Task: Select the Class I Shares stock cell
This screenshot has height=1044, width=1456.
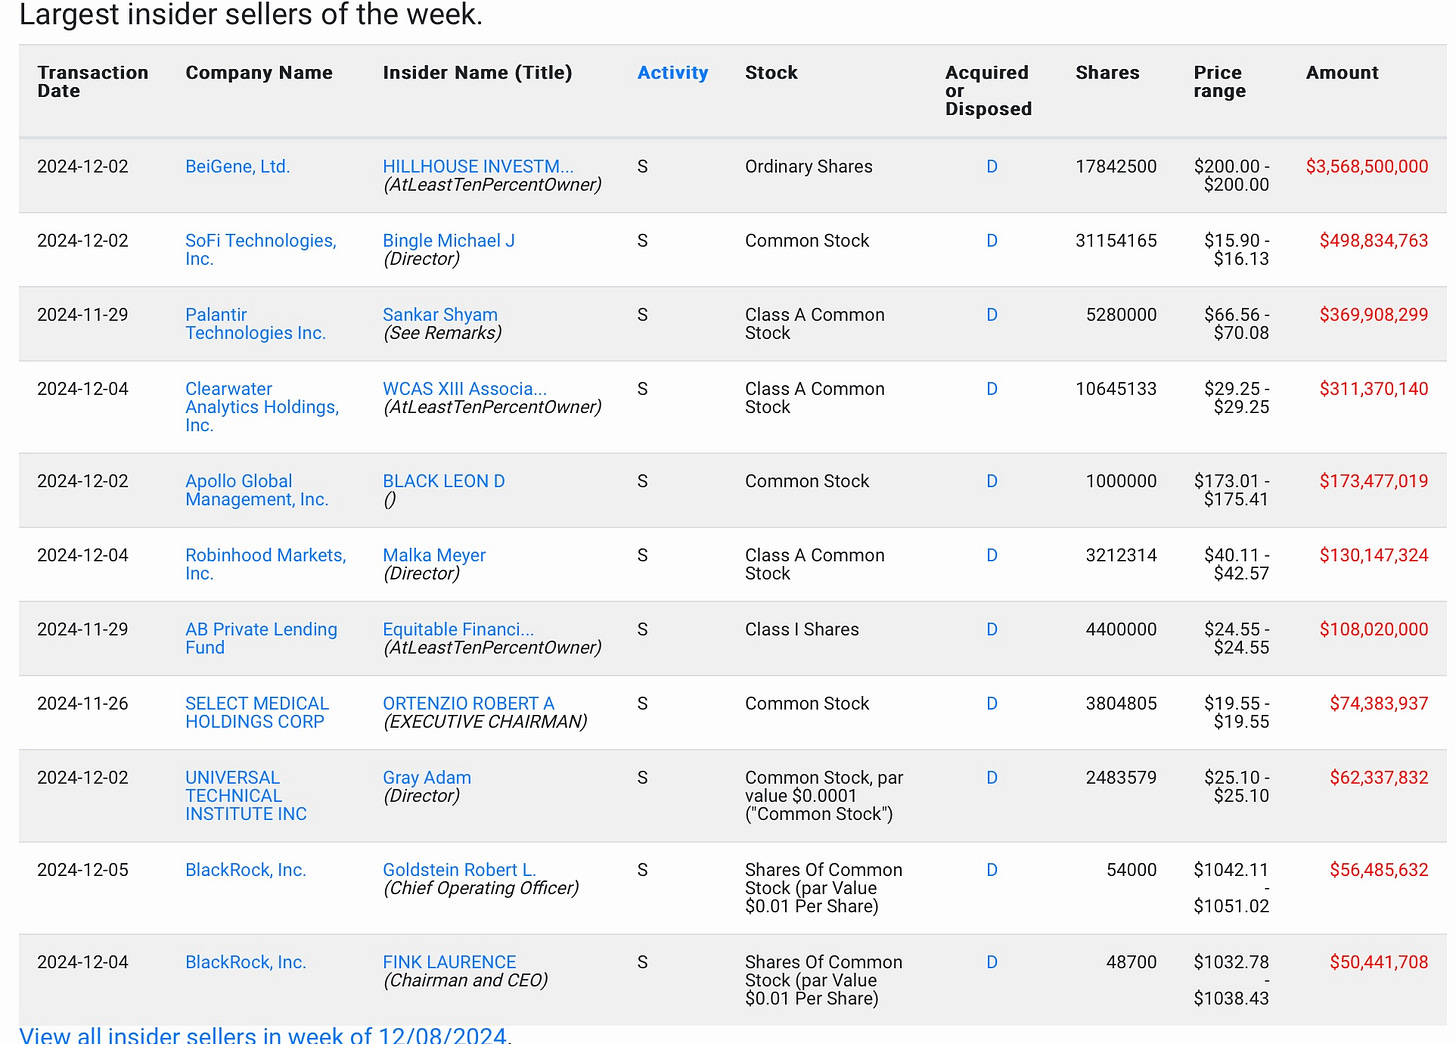Action: tap(802, 629)
